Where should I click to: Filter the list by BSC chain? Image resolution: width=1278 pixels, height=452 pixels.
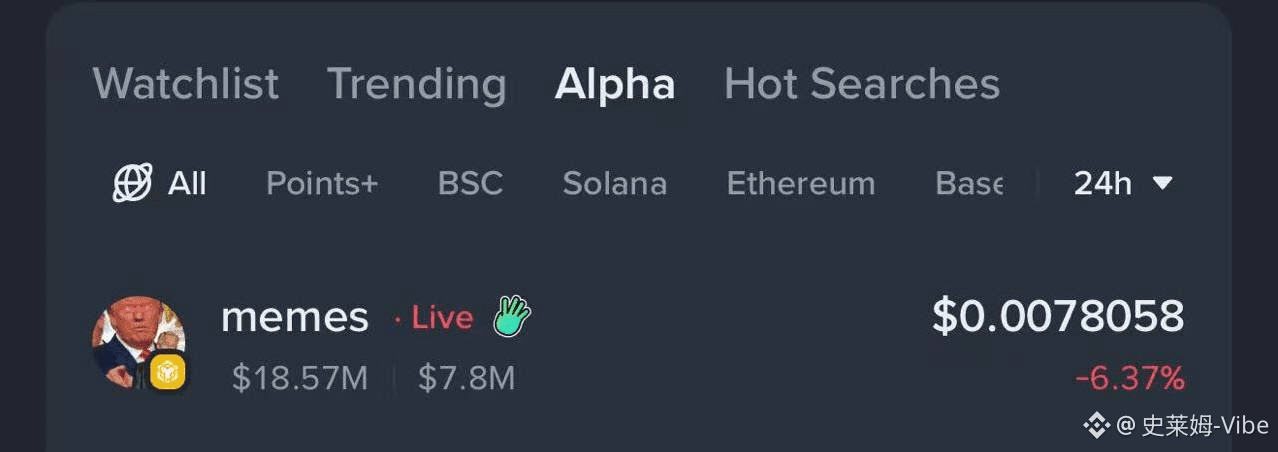(x=470, y=184)
